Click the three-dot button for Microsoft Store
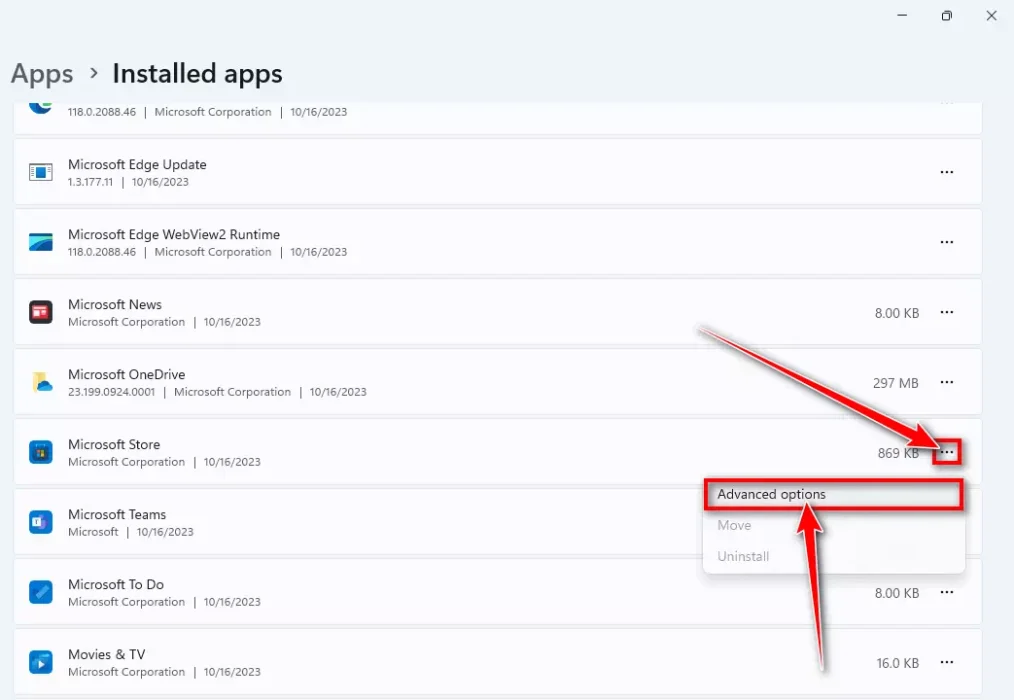Image resolution: width=1014 pixels, height=700 pixels. [947, 452]
